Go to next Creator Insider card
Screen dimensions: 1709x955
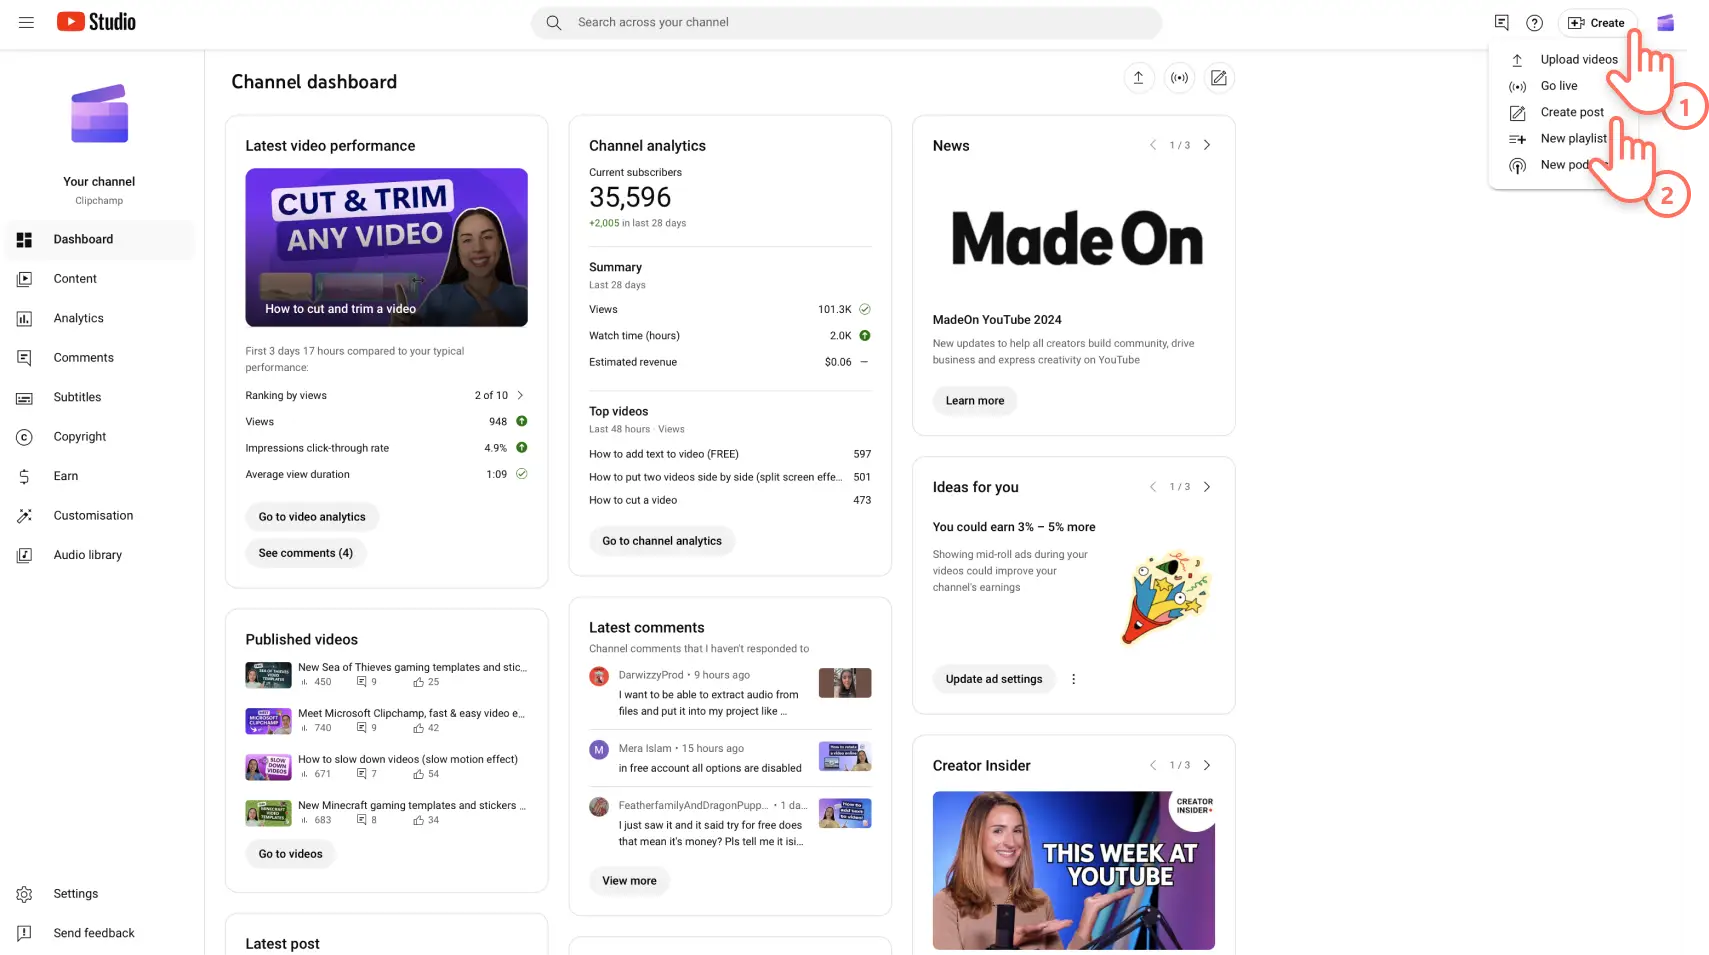[x=1207, y=765]
